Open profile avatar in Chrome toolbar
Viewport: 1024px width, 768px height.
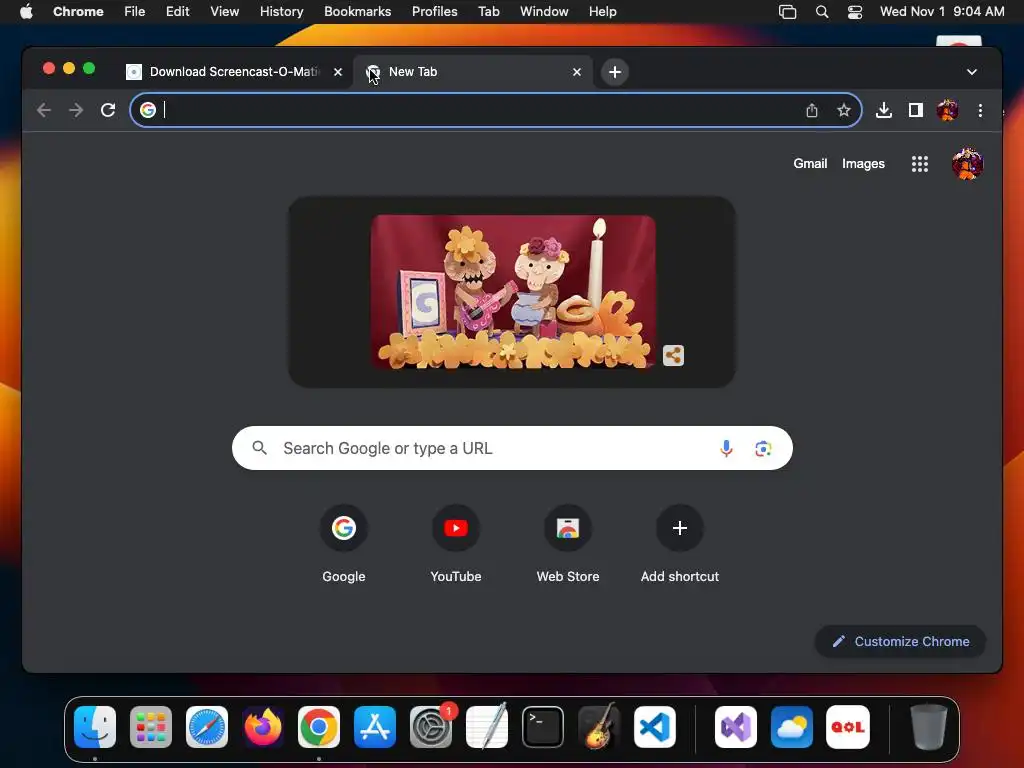[948, 110]
